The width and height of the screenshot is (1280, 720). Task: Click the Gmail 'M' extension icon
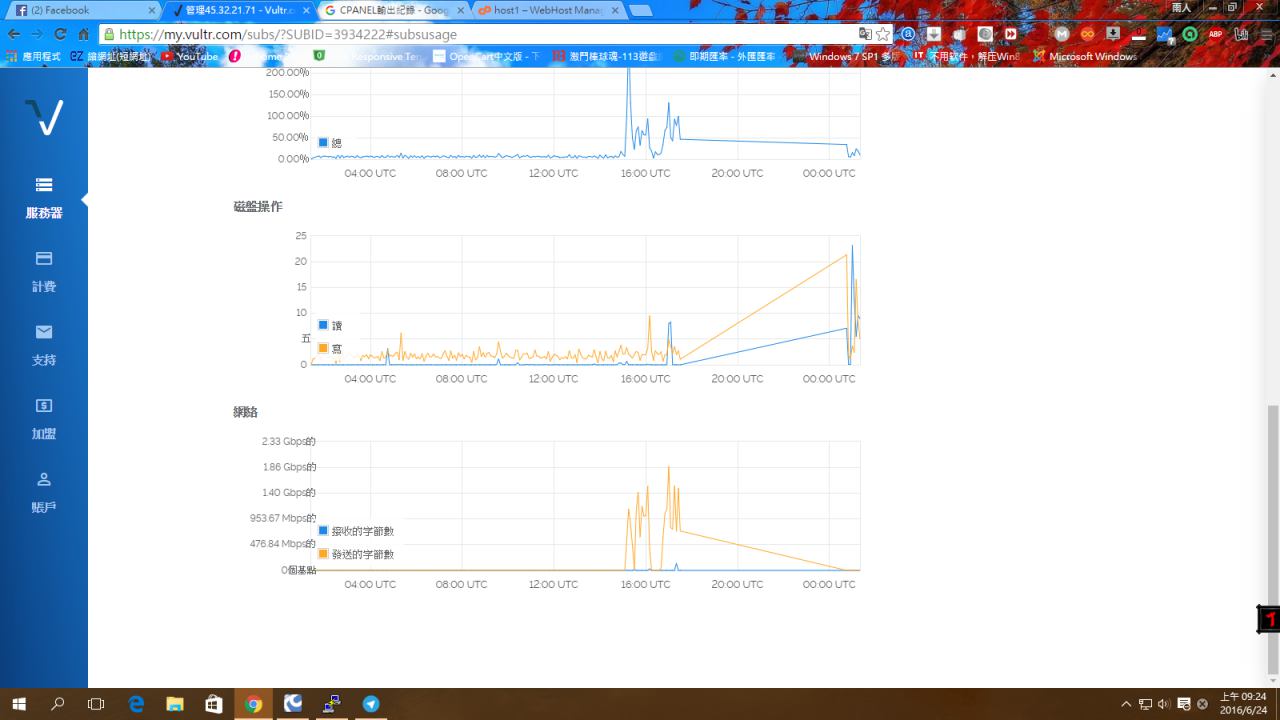[1062, 34]
